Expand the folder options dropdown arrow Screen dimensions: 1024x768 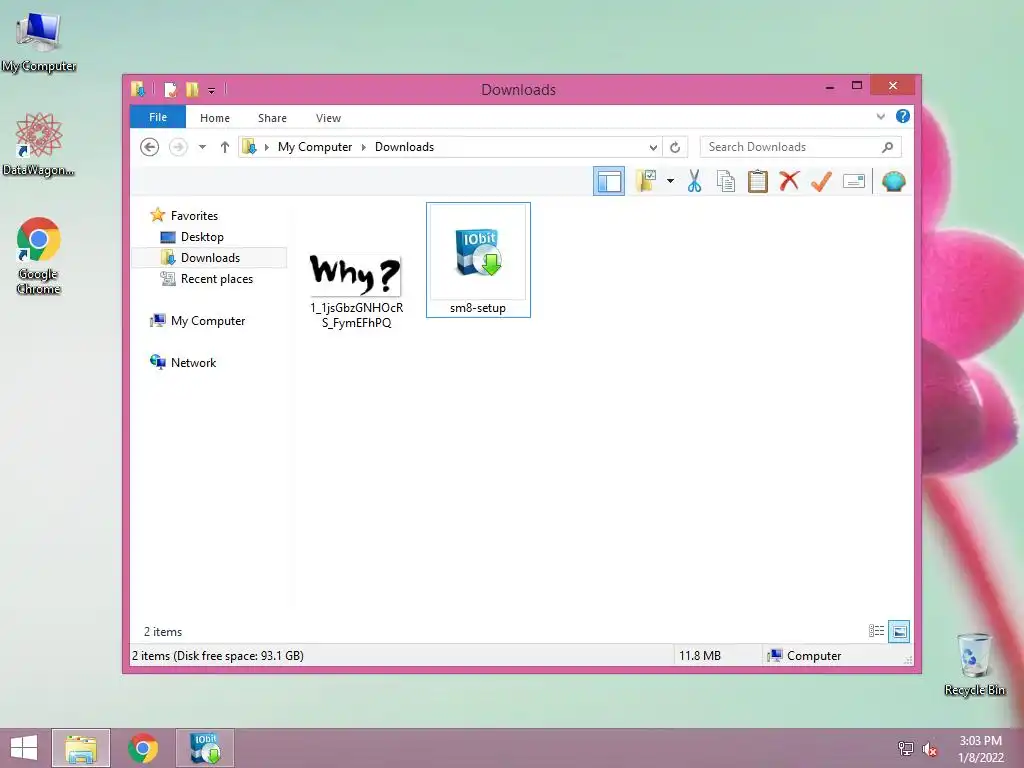tap(670, 181)
